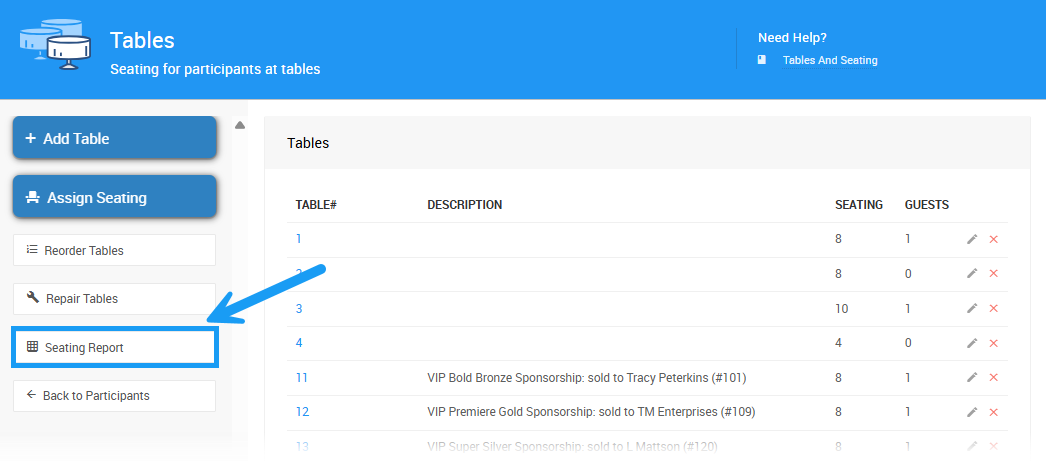Click the red X for table 2
The height and width of the screenshot is (462, 1046).
pos(993,274)
